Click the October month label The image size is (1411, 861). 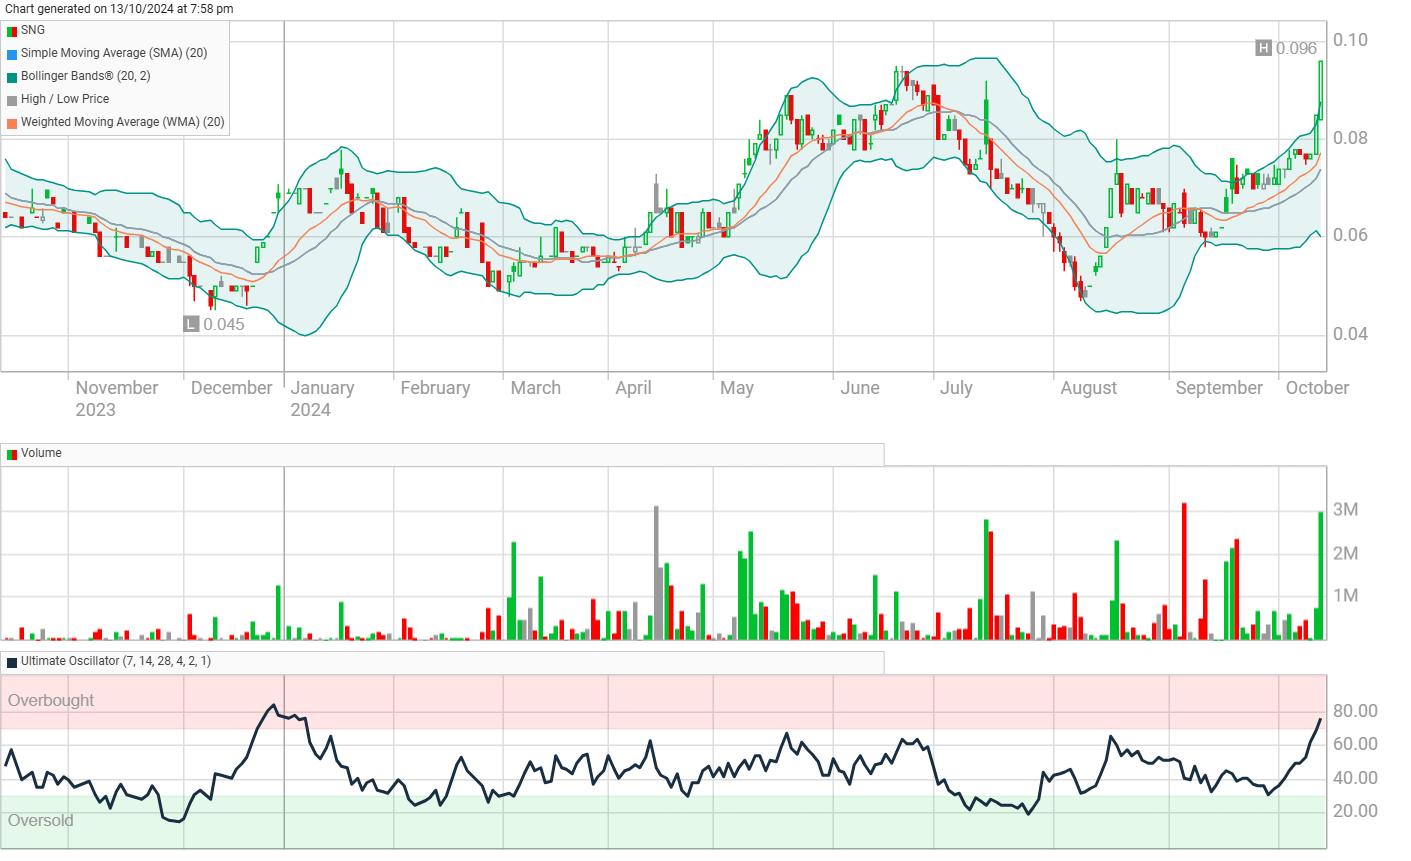coord(1316,388)
